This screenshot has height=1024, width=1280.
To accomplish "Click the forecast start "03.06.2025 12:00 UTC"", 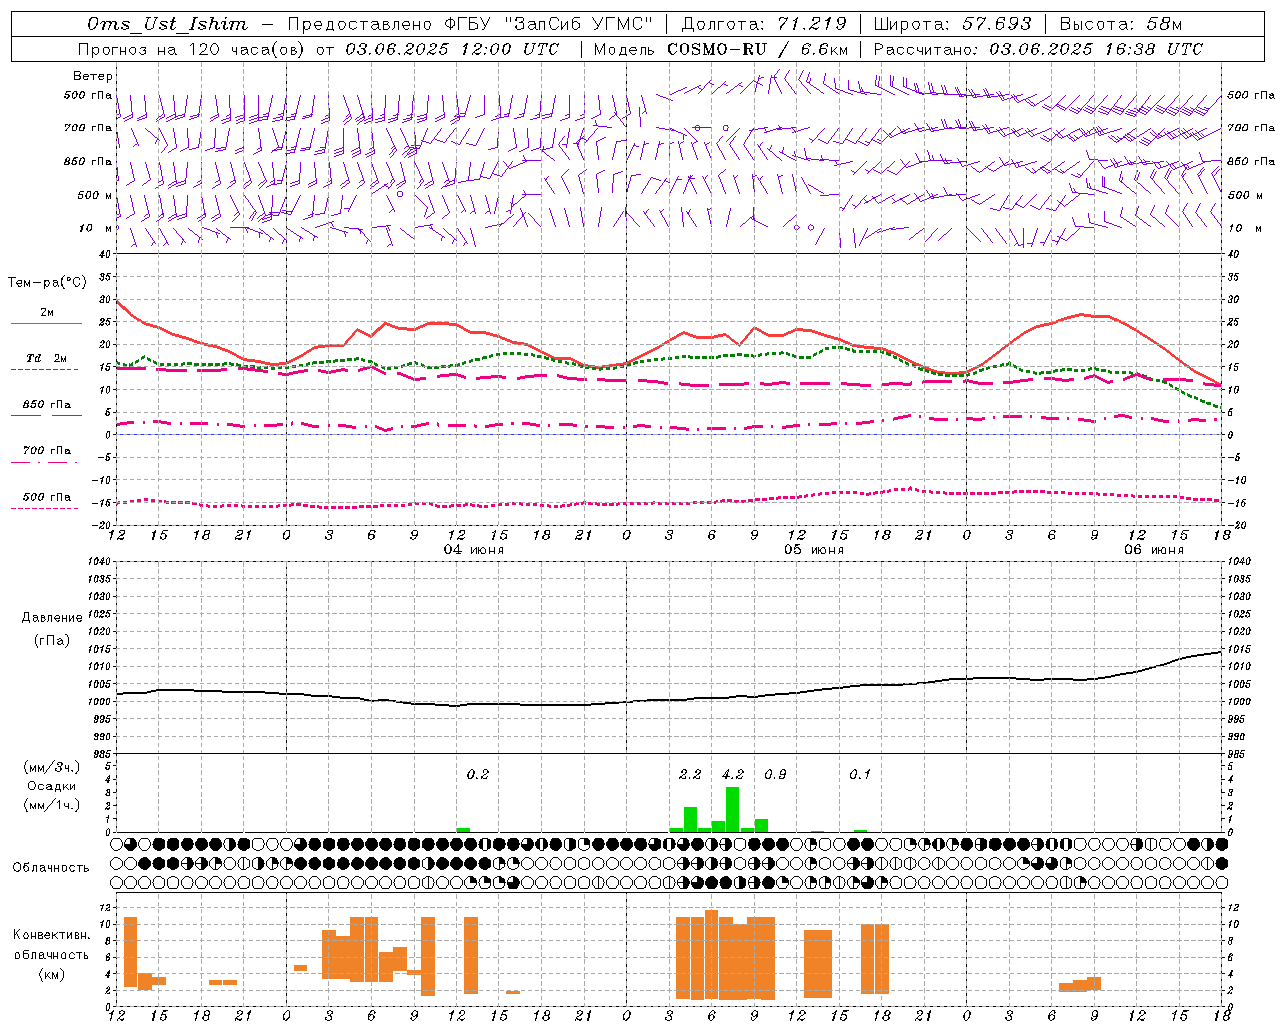I will [x=452, y=49].
